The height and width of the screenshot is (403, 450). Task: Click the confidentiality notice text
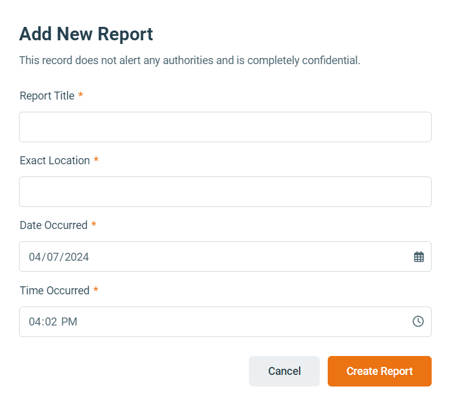(x=190, y=60)
